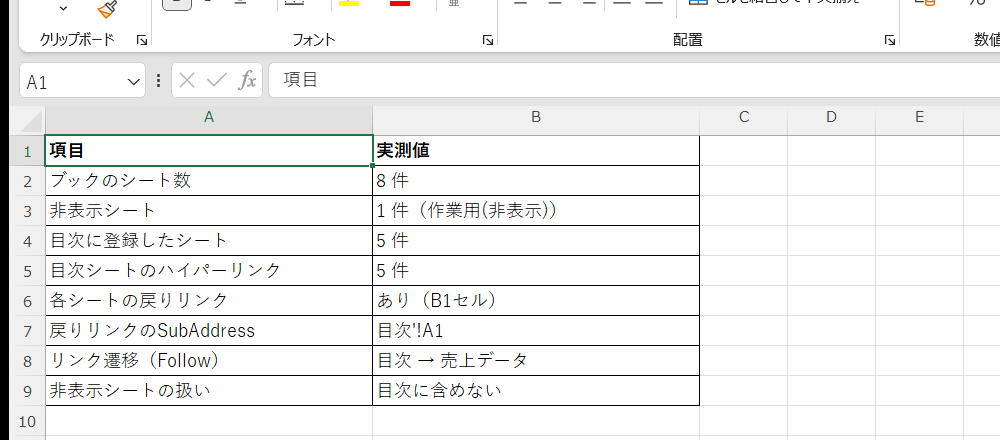Select the header cell 項目
1000x440 pixels.
click(209, 151)
